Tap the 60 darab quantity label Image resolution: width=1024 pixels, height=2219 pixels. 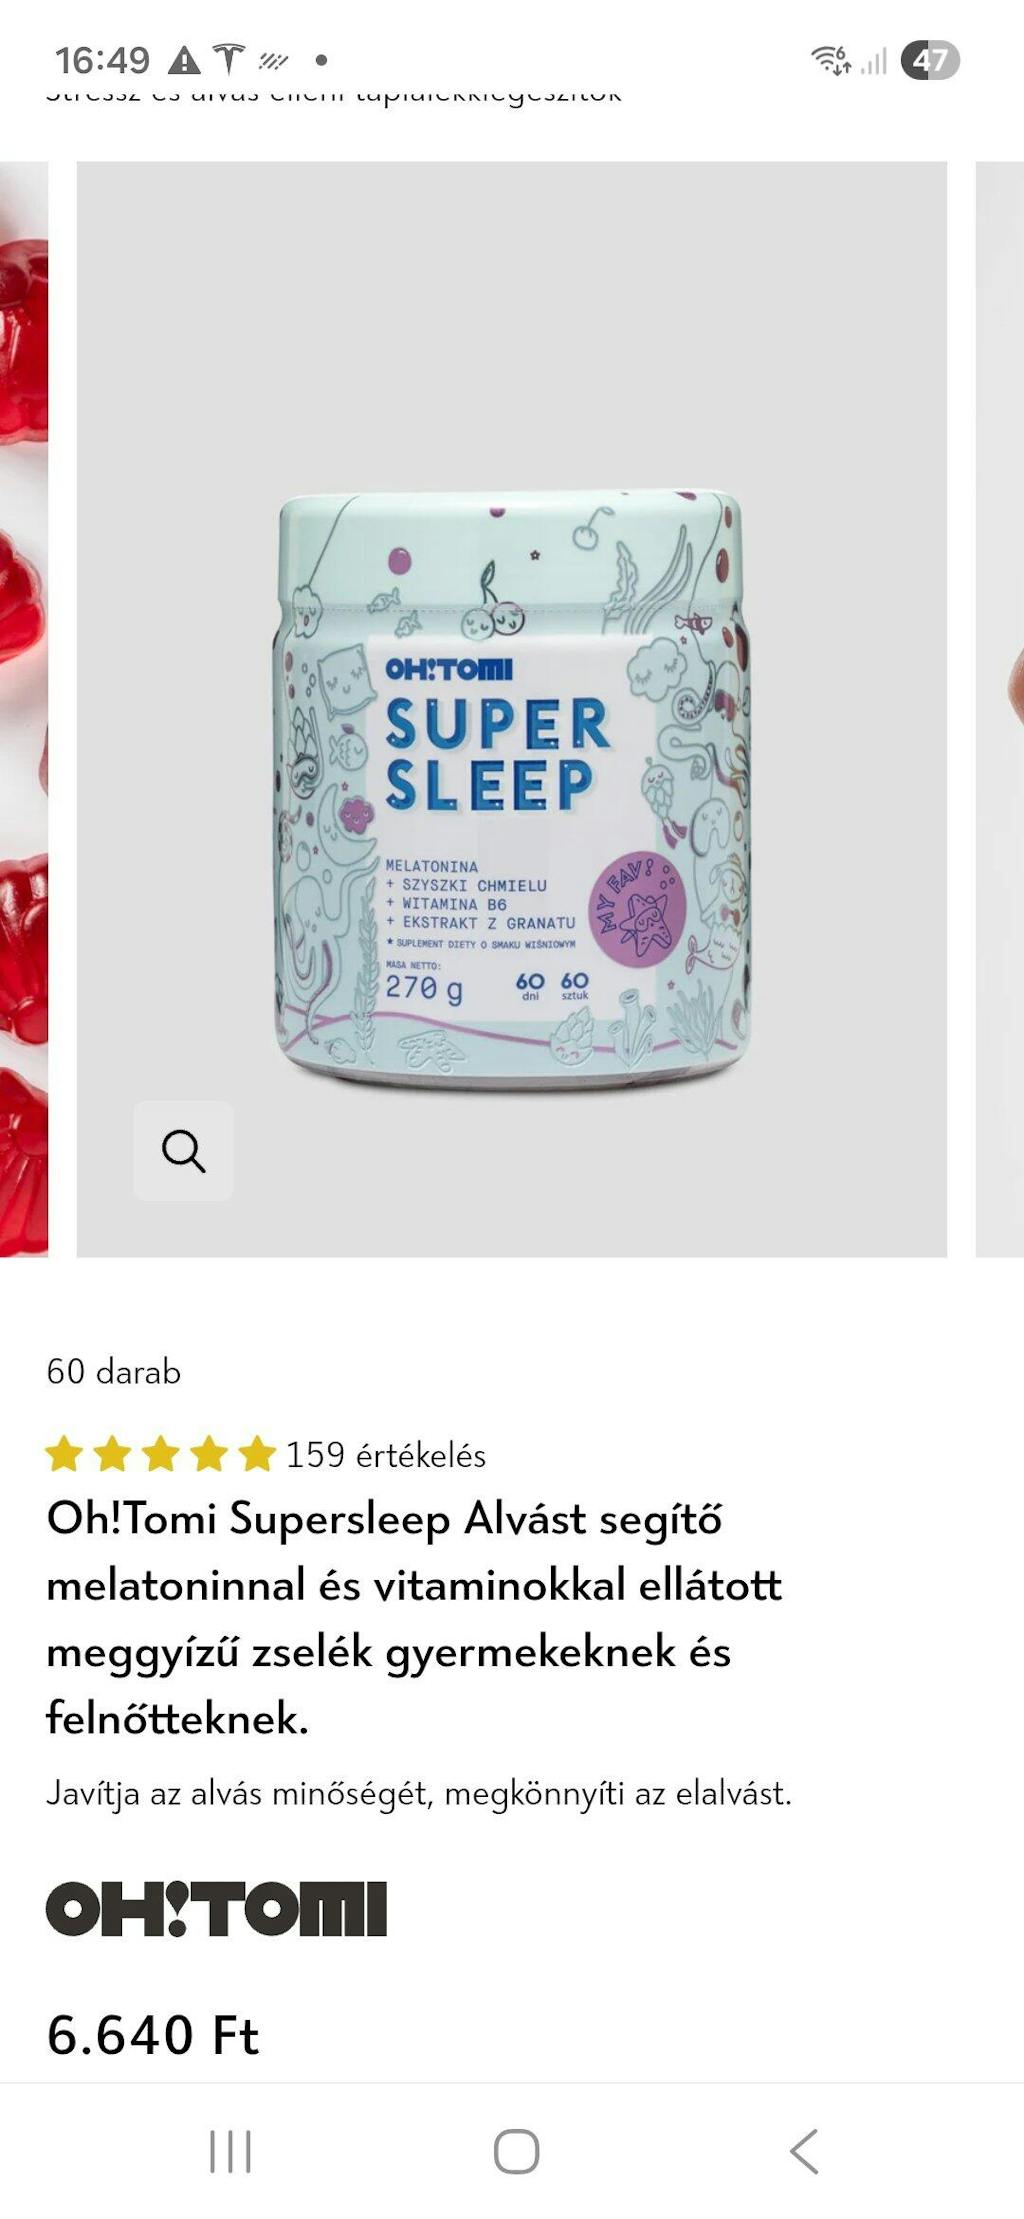114,1371
